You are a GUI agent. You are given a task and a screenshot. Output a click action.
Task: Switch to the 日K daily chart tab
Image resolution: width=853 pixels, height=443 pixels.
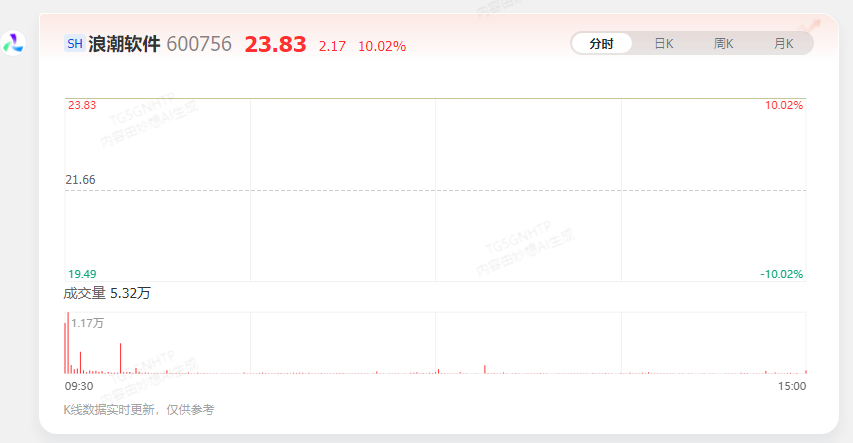(664, 44)
